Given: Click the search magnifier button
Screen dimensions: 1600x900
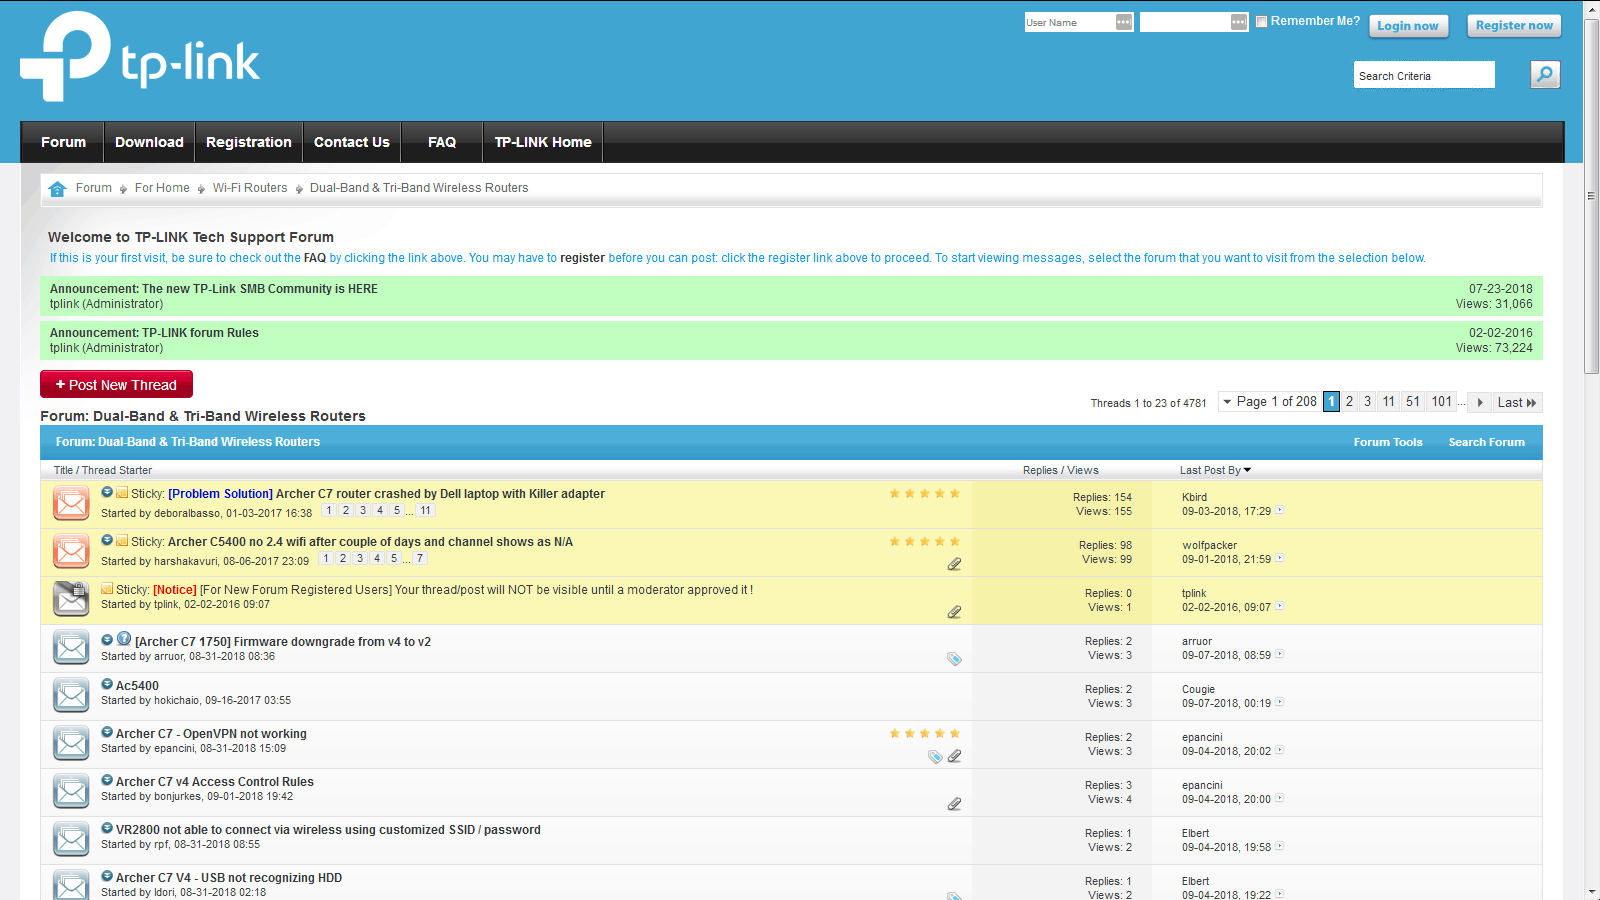Looking at the screenshot, I should tap(1545, 75).
